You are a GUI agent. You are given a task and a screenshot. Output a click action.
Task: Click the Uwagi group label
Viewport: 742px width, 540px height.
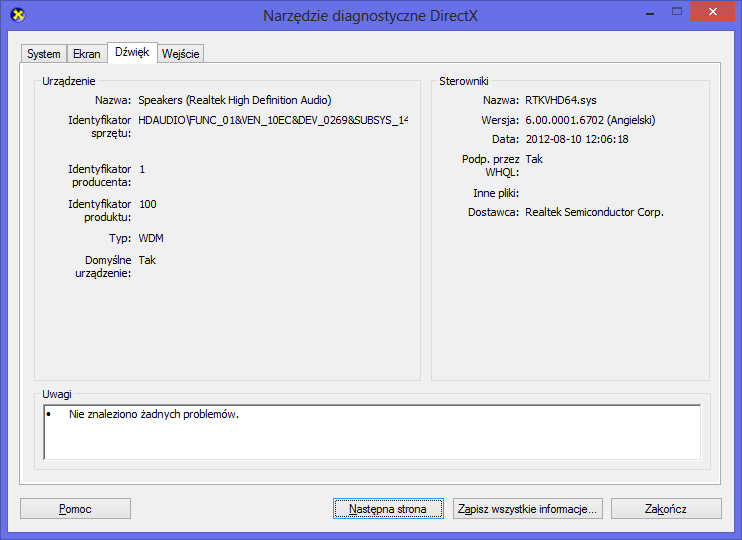point(57,394)
